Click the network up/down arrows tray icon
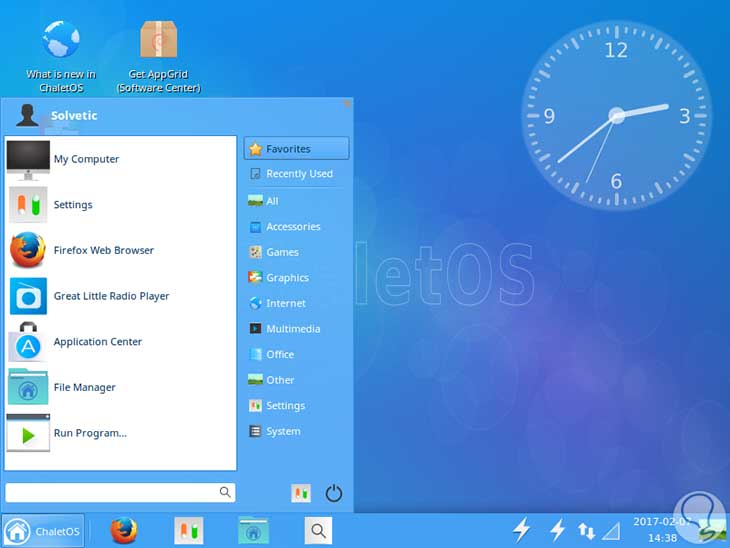 tap(586, 531)
